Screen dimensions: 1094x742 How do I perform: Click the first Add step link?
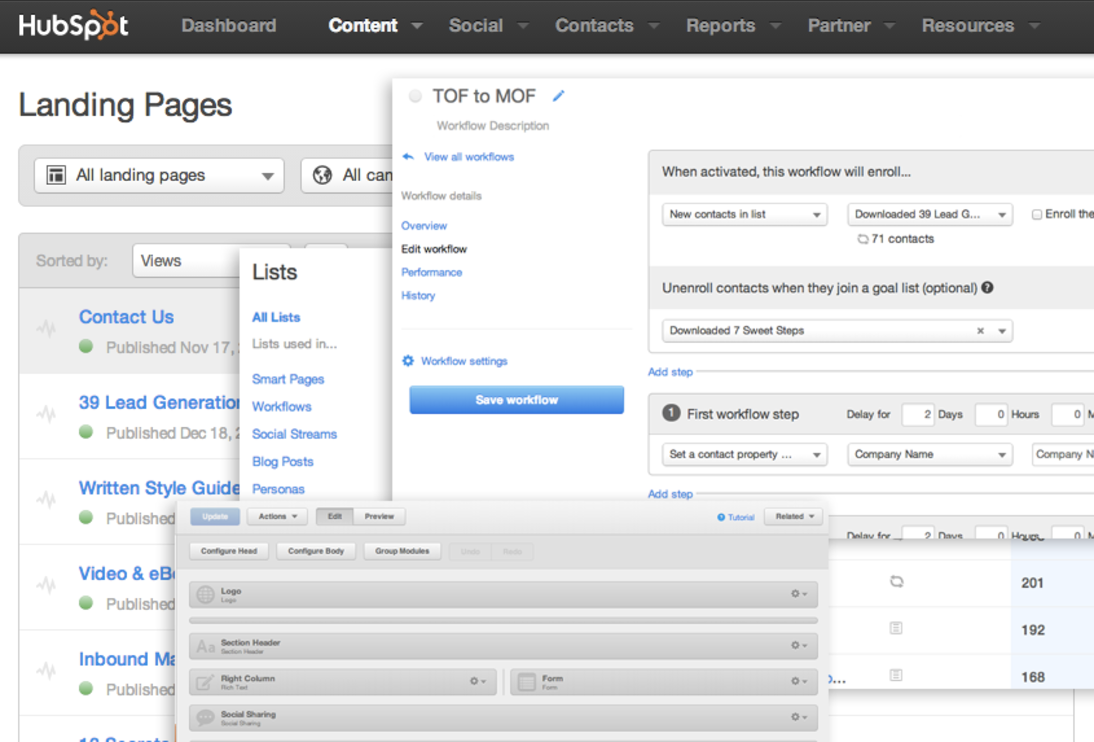tap(670, 372)
